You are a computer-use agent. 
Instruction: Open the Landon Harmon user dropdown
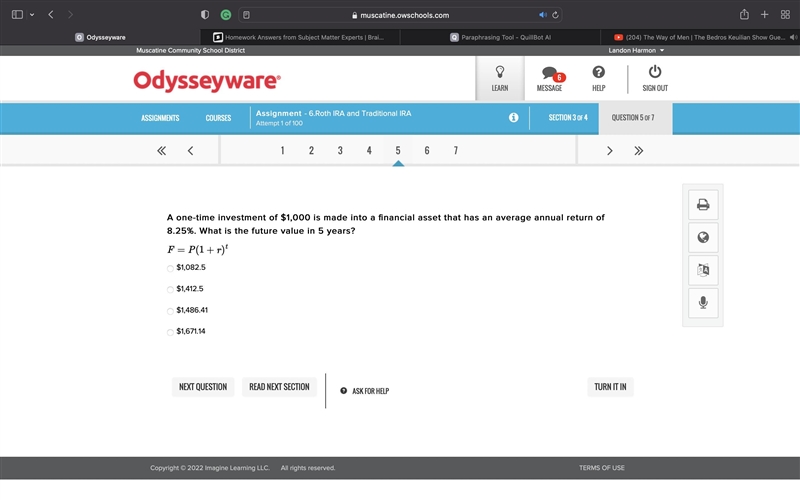[x=636, y=51]
